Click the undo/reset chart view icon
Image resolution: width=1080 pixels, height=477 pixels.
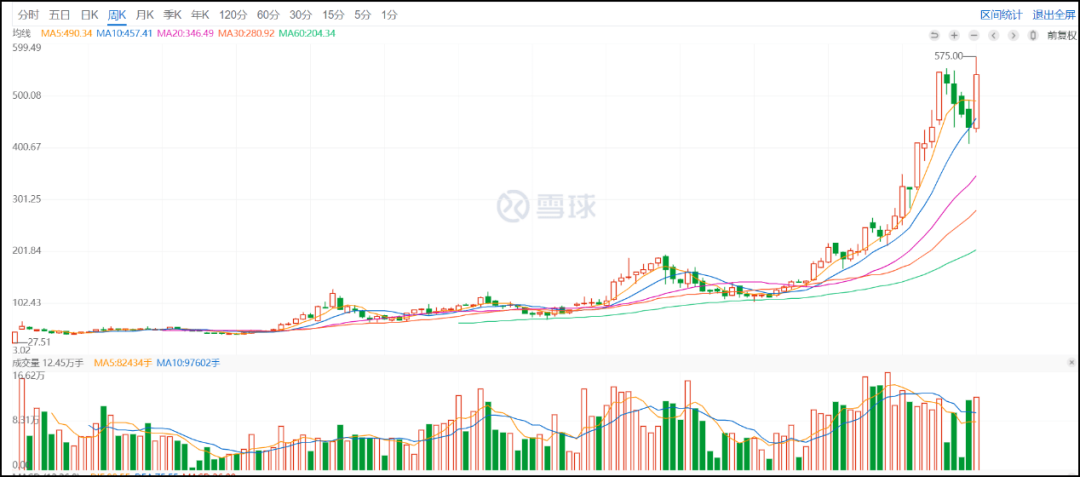(935, 35)
